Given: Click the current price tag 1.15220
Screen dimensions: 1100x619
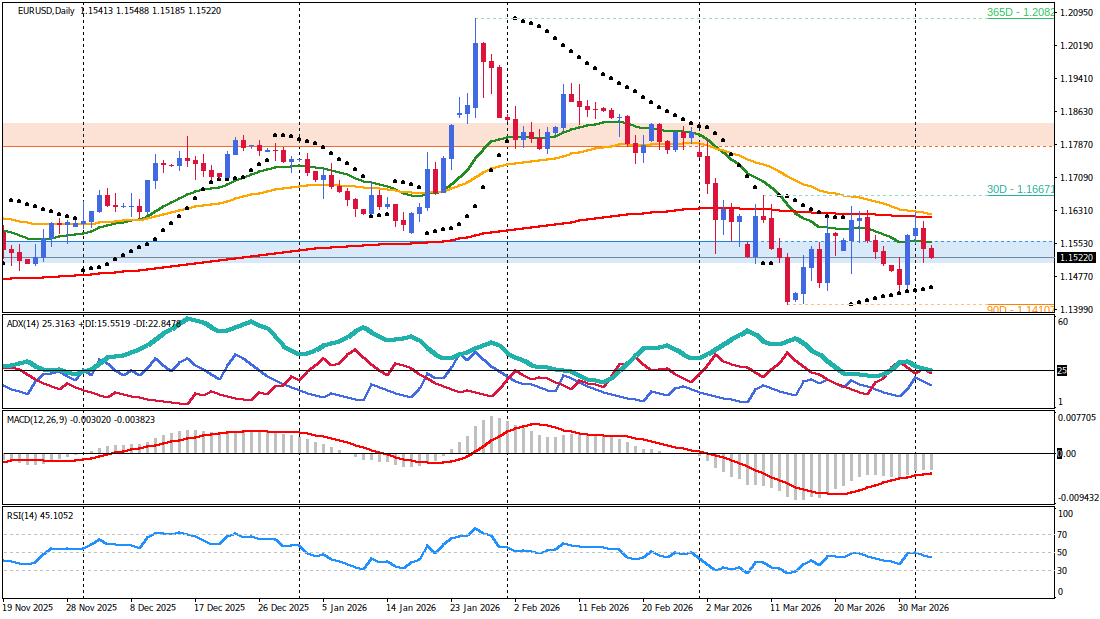Looking at the screenshot, I should point(1077,258).
